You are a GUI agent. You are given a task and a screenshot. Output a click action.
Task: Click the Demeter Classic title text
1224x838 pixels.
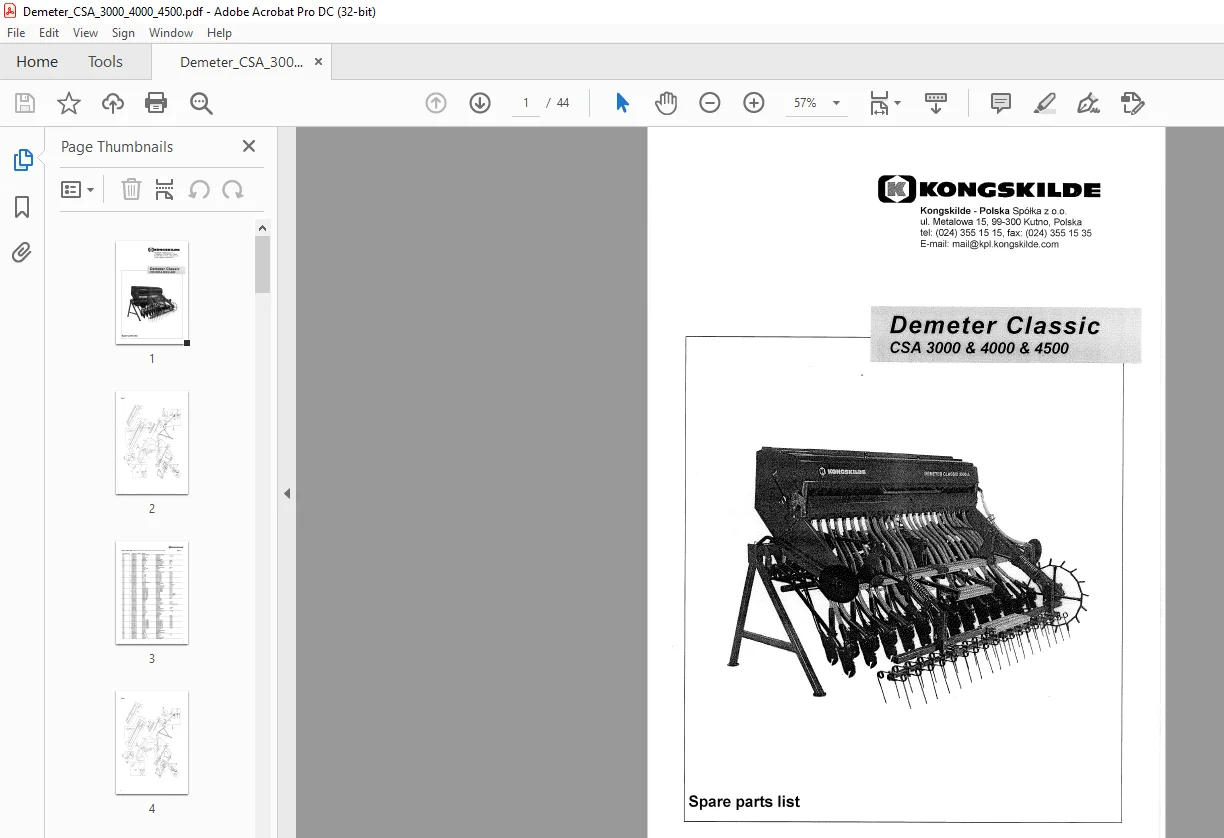[x=995, y=325]
